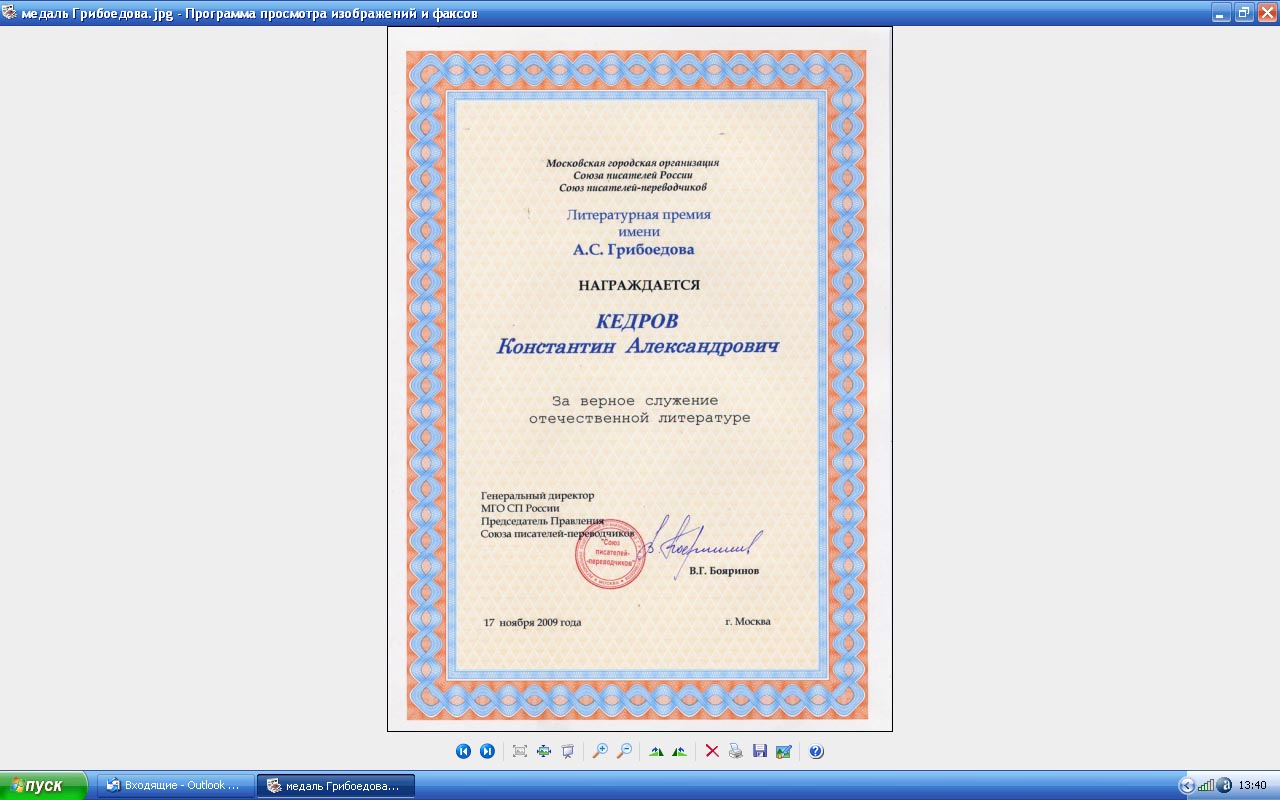Image resolution: width=1280 pixels, height=800 pixels.
Task: Go to the previous image
Action: (463, 751)
